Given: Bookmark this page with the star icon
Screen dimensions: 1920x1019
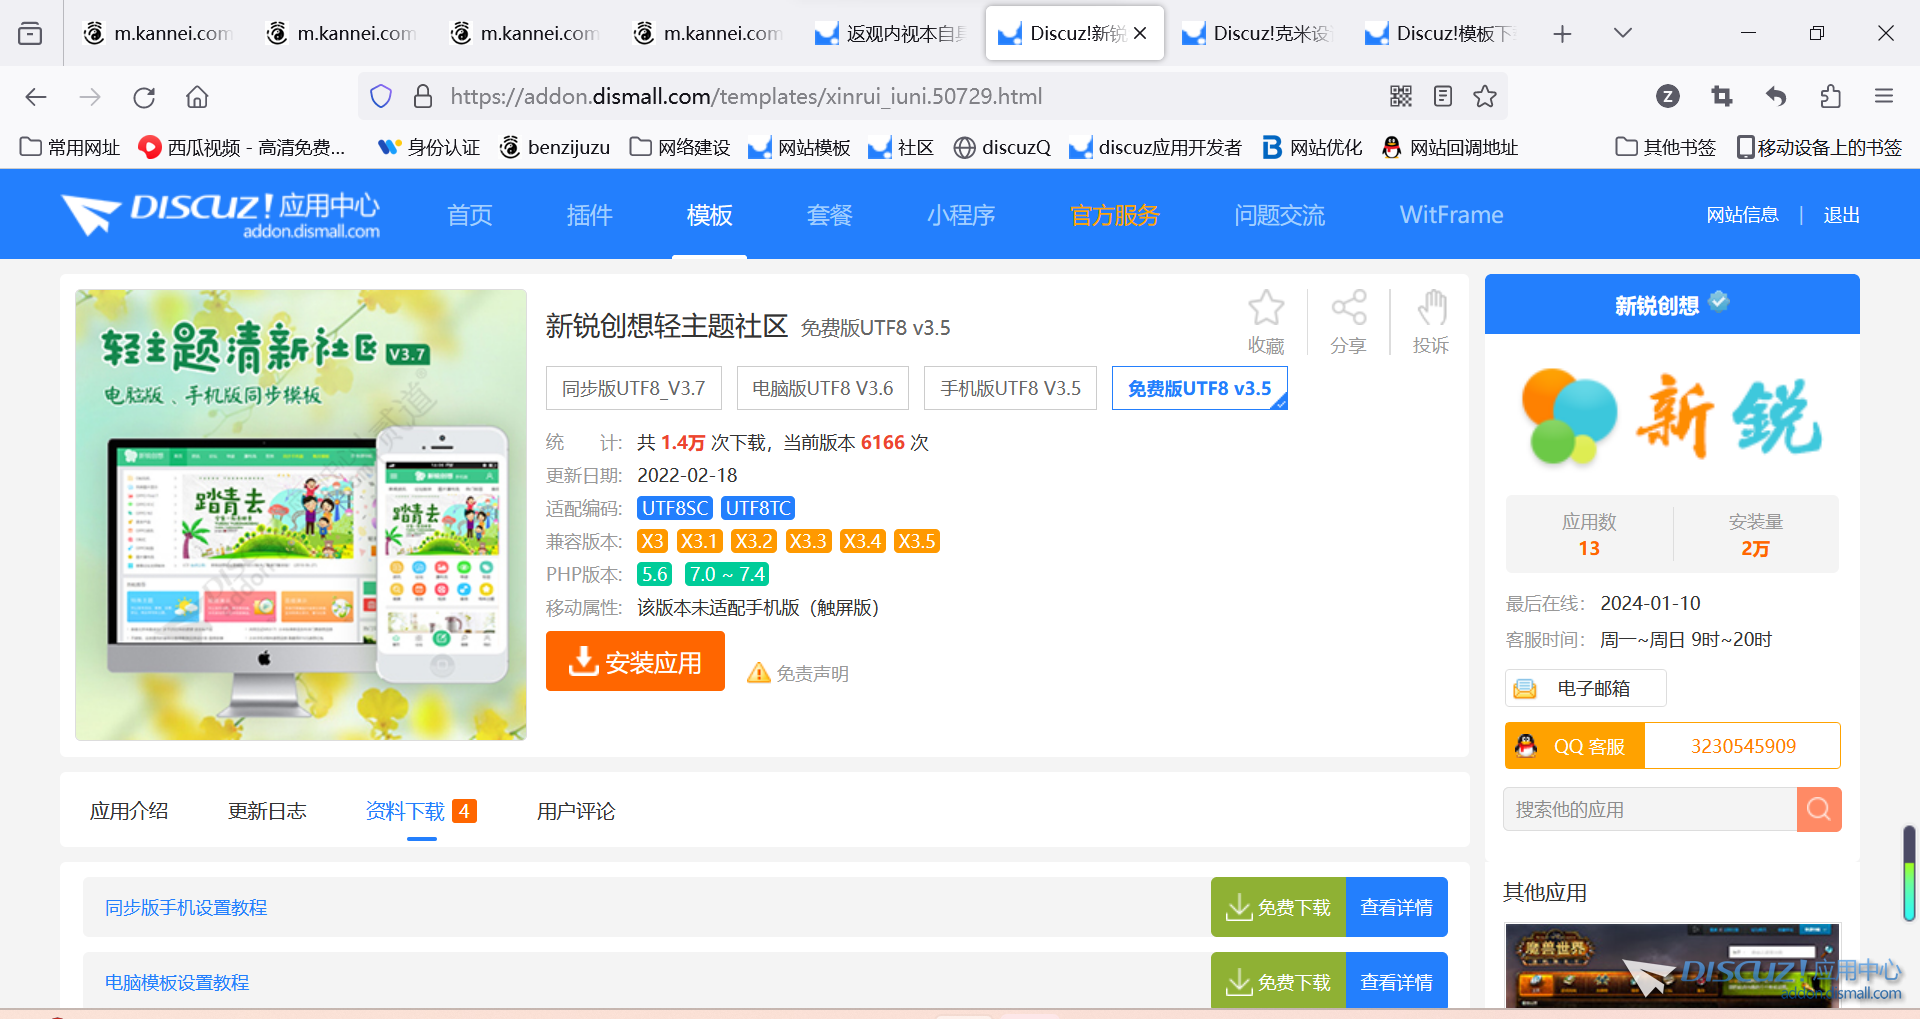Looking at the screenshot, I should (x=1485, y=96).
